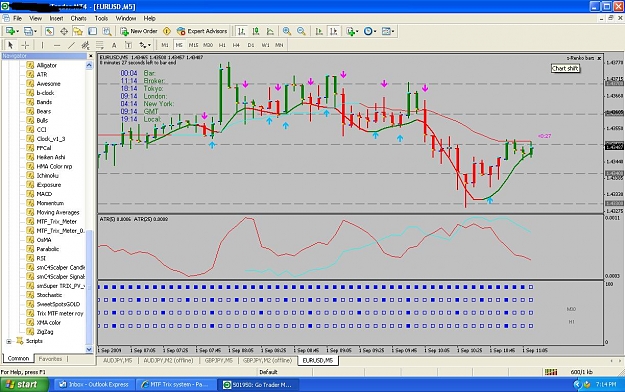625x392 pixels.
Task: Click the Navigator scrollbar down arrow
Action: tap(89, 349)
